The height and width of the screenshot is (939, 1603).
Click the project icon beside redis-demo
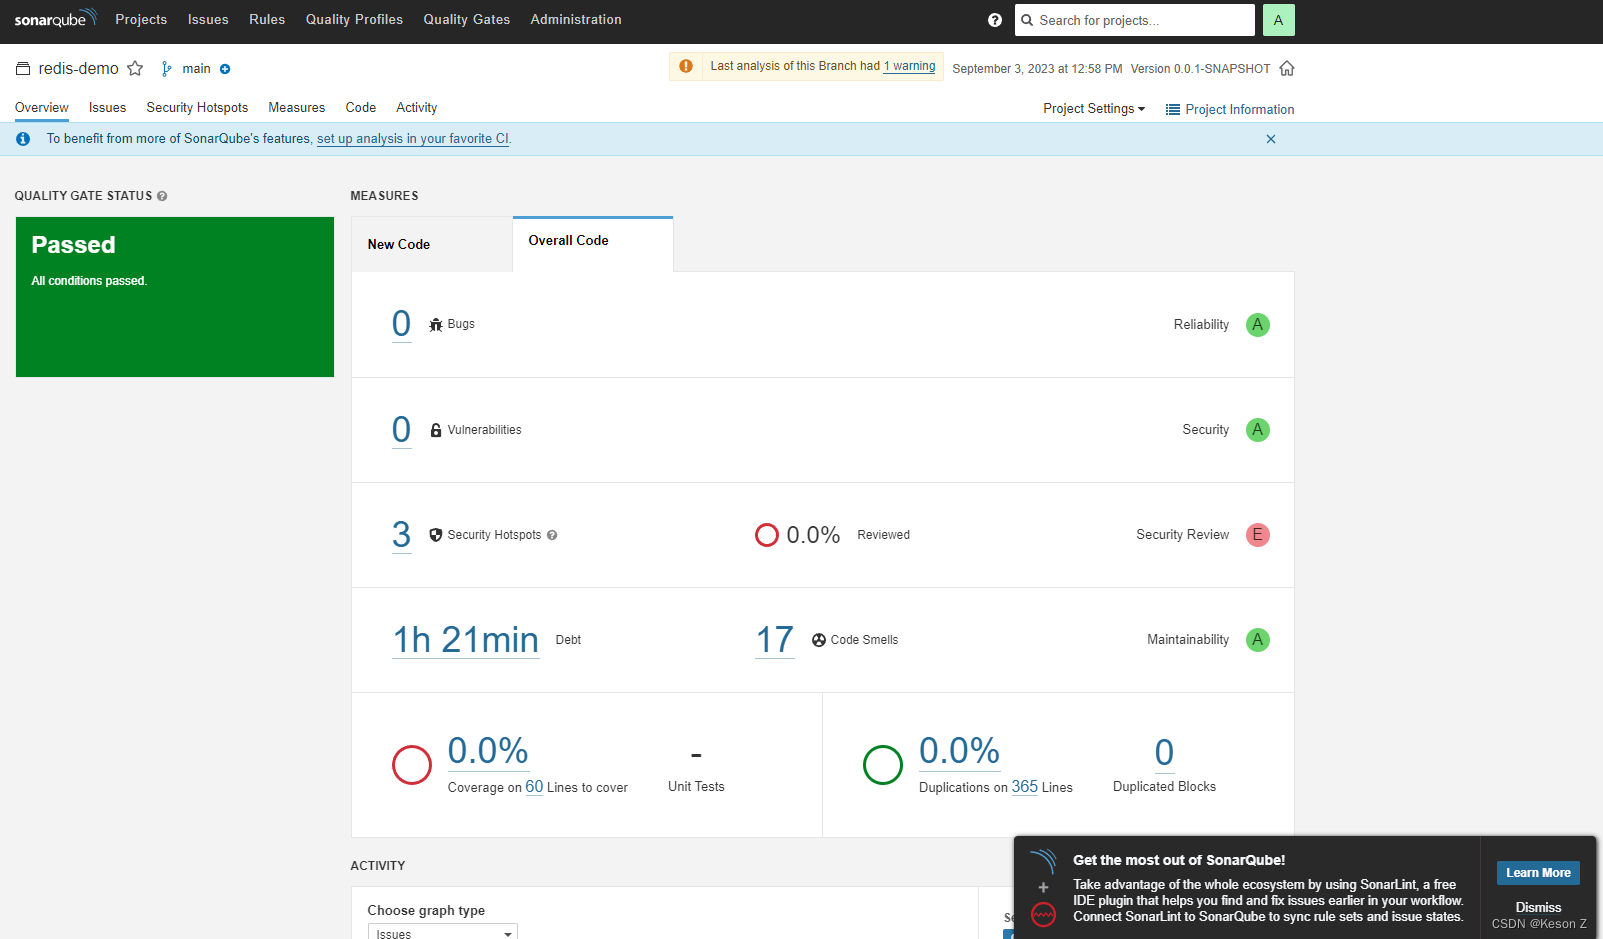(23, 69)
